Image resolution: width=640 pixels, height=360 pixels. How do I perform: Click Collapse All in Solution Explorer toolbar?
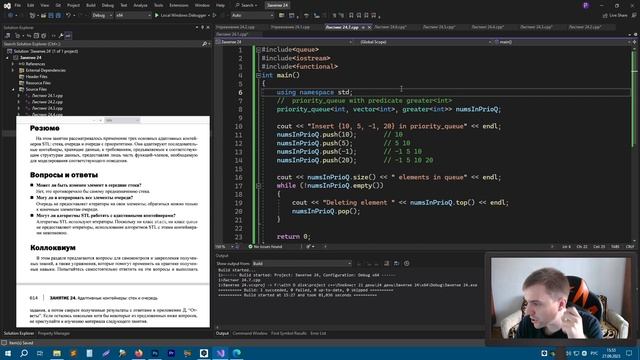click(36, 36)
